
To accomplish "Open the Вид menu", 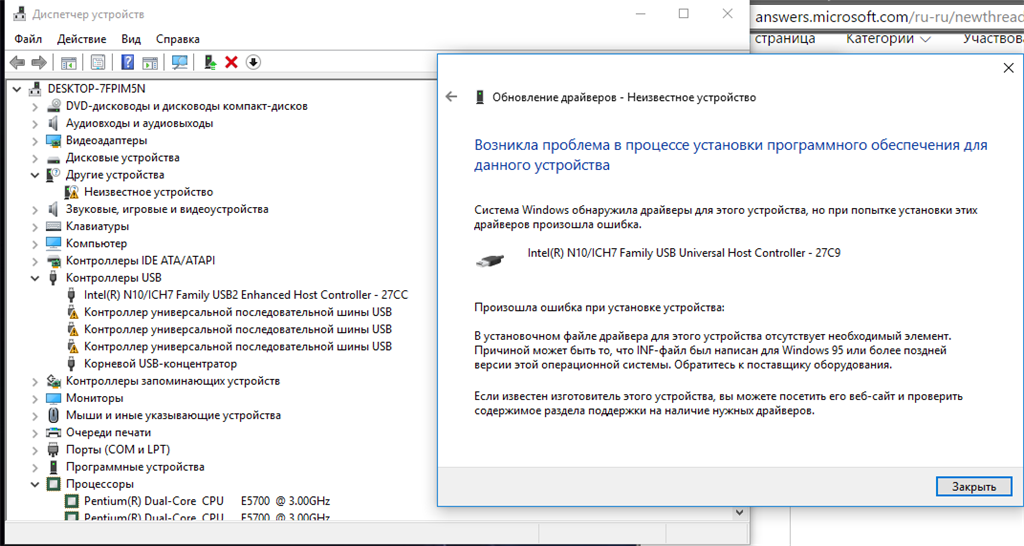I will click(131, 39).
